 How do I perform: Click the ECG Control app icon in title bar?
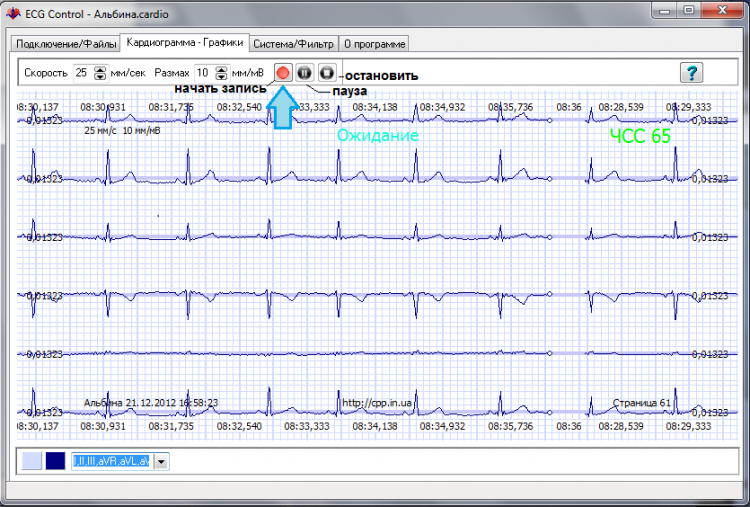click(13, 13)
